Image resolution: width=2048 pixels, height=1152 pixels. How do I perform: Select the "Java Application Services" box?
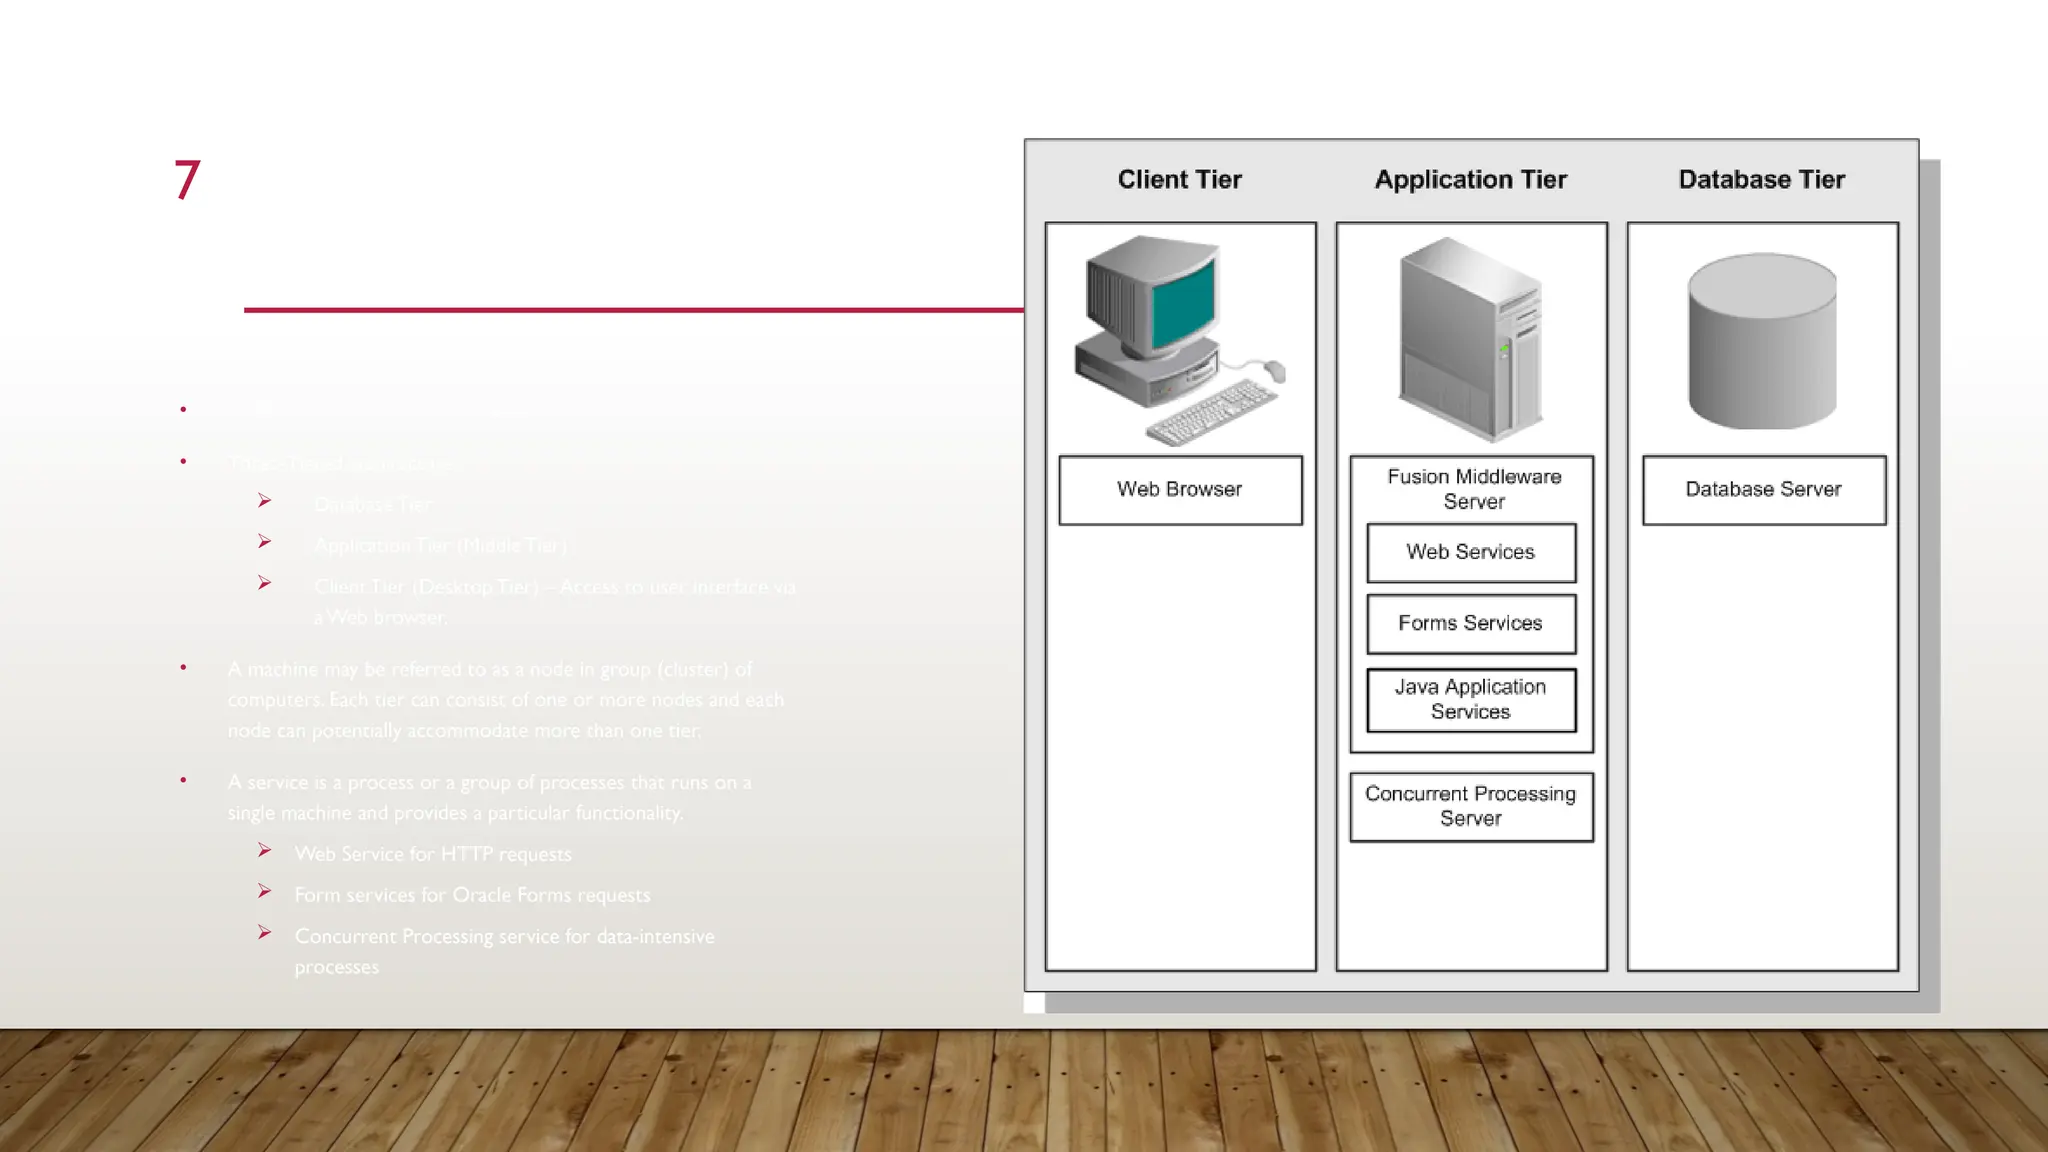tap(1471, 700)
